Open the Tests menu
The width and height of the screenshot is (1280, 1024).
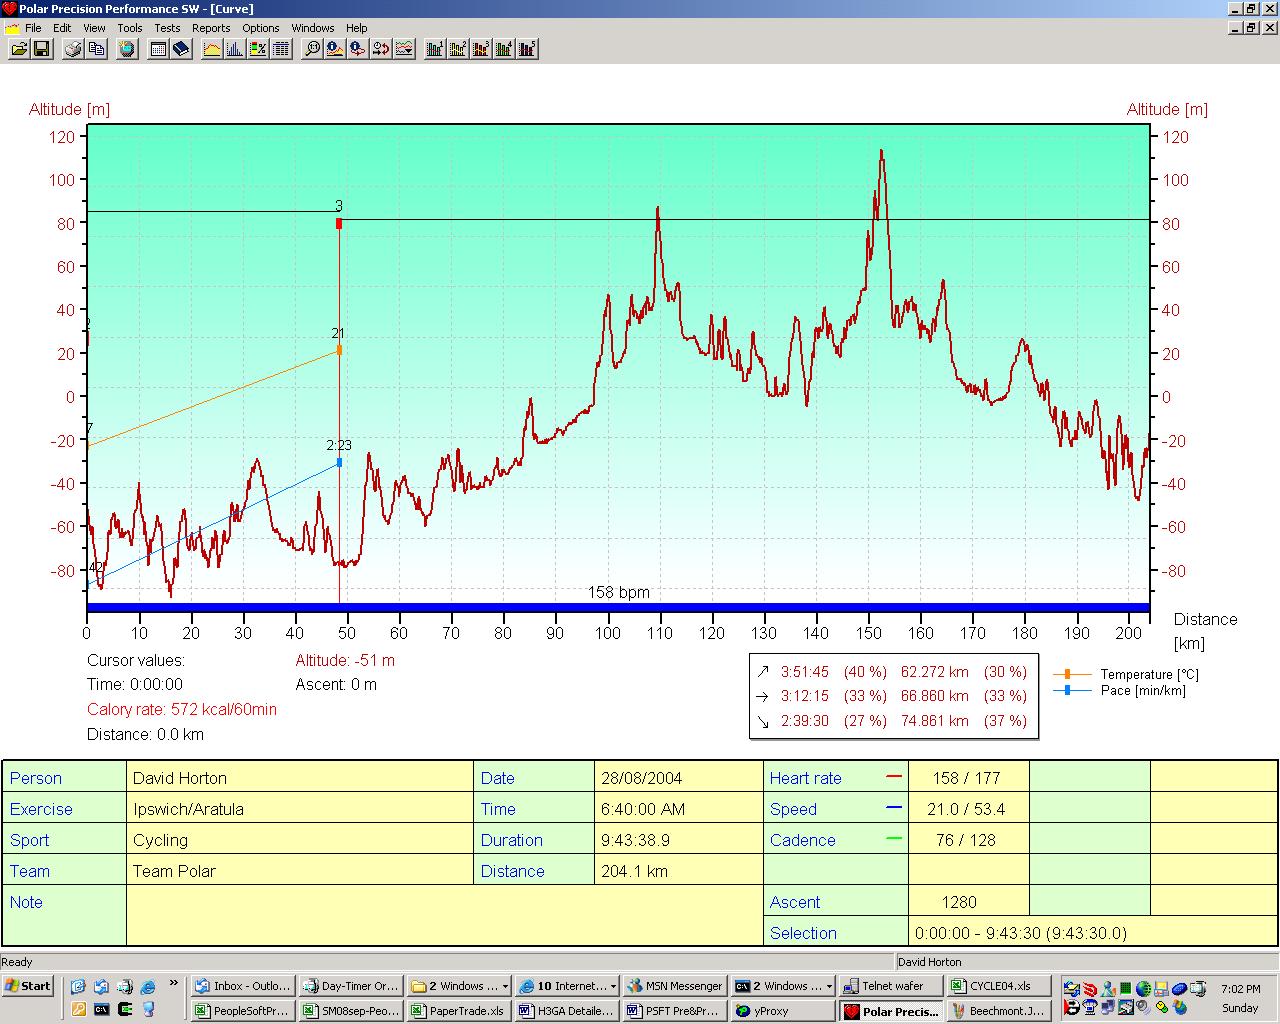click(167, 28)
